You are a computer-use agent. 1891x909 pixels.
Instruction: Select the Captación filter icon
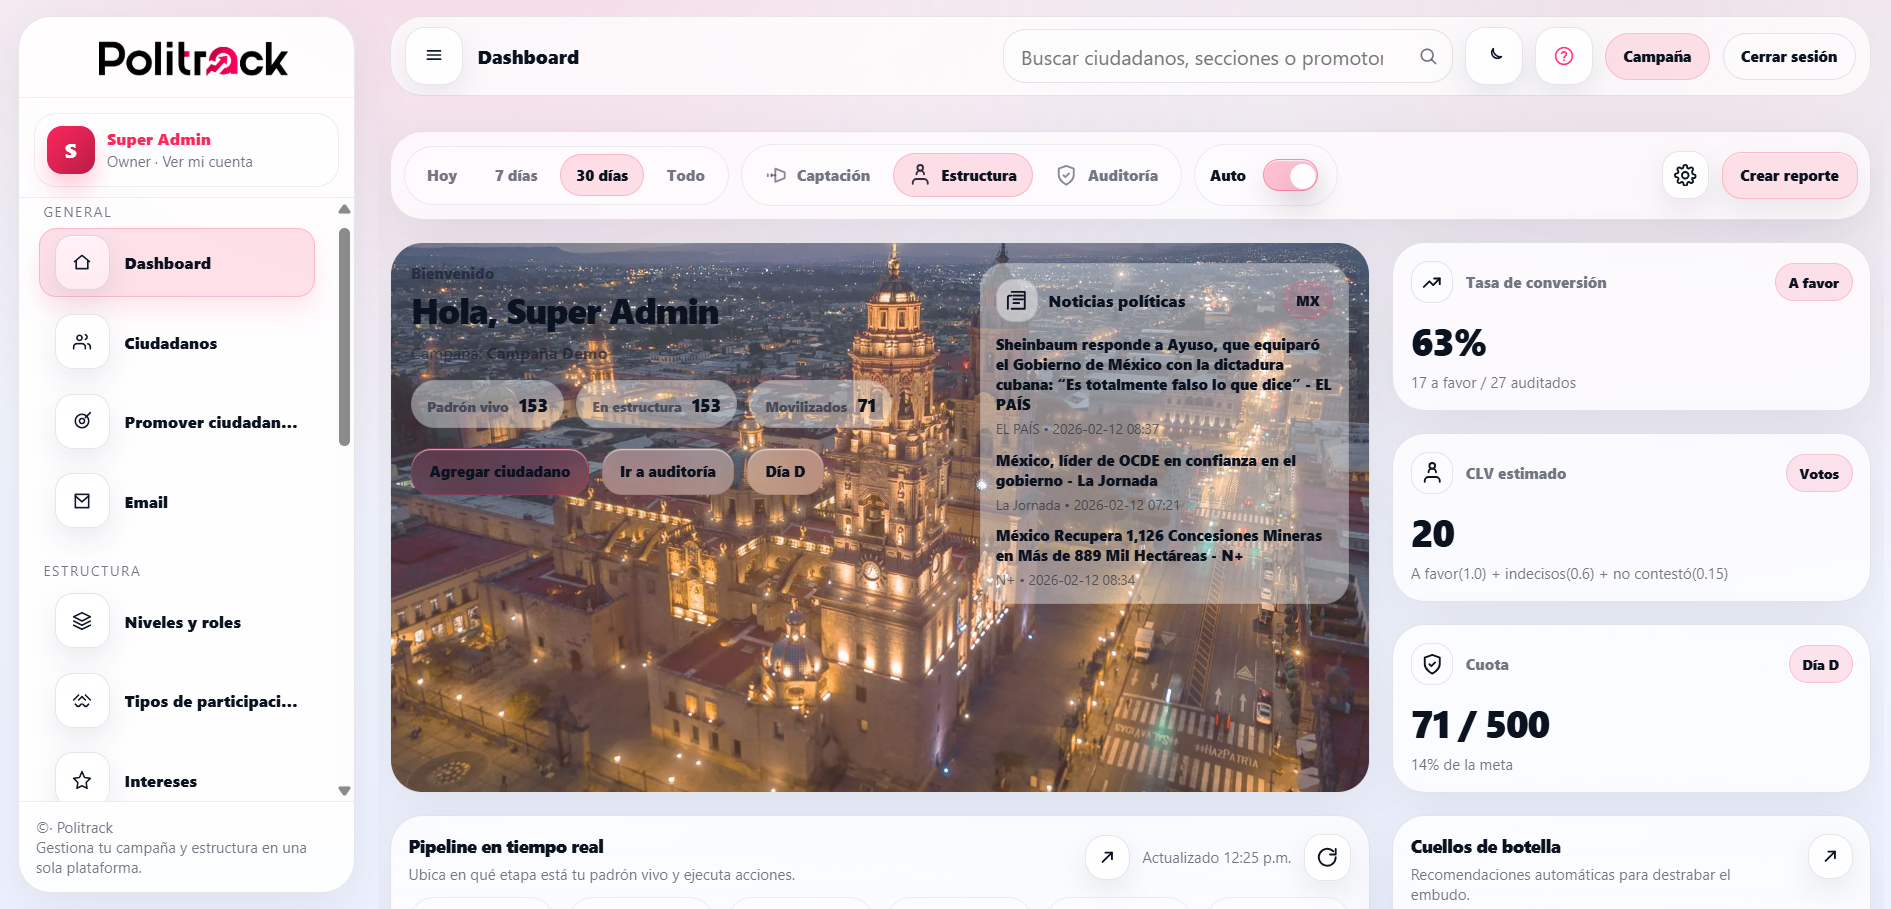[x=778, y=175]
